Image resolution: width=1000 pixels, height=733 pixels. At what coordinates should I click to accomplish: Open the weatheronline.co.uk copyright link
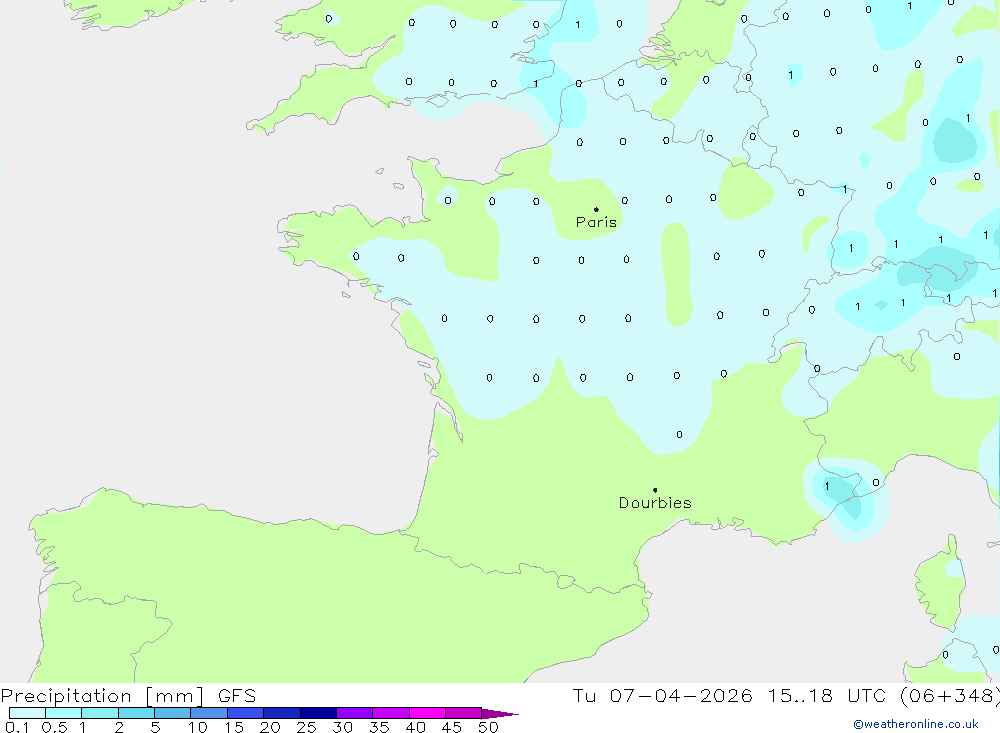(916, 724)
